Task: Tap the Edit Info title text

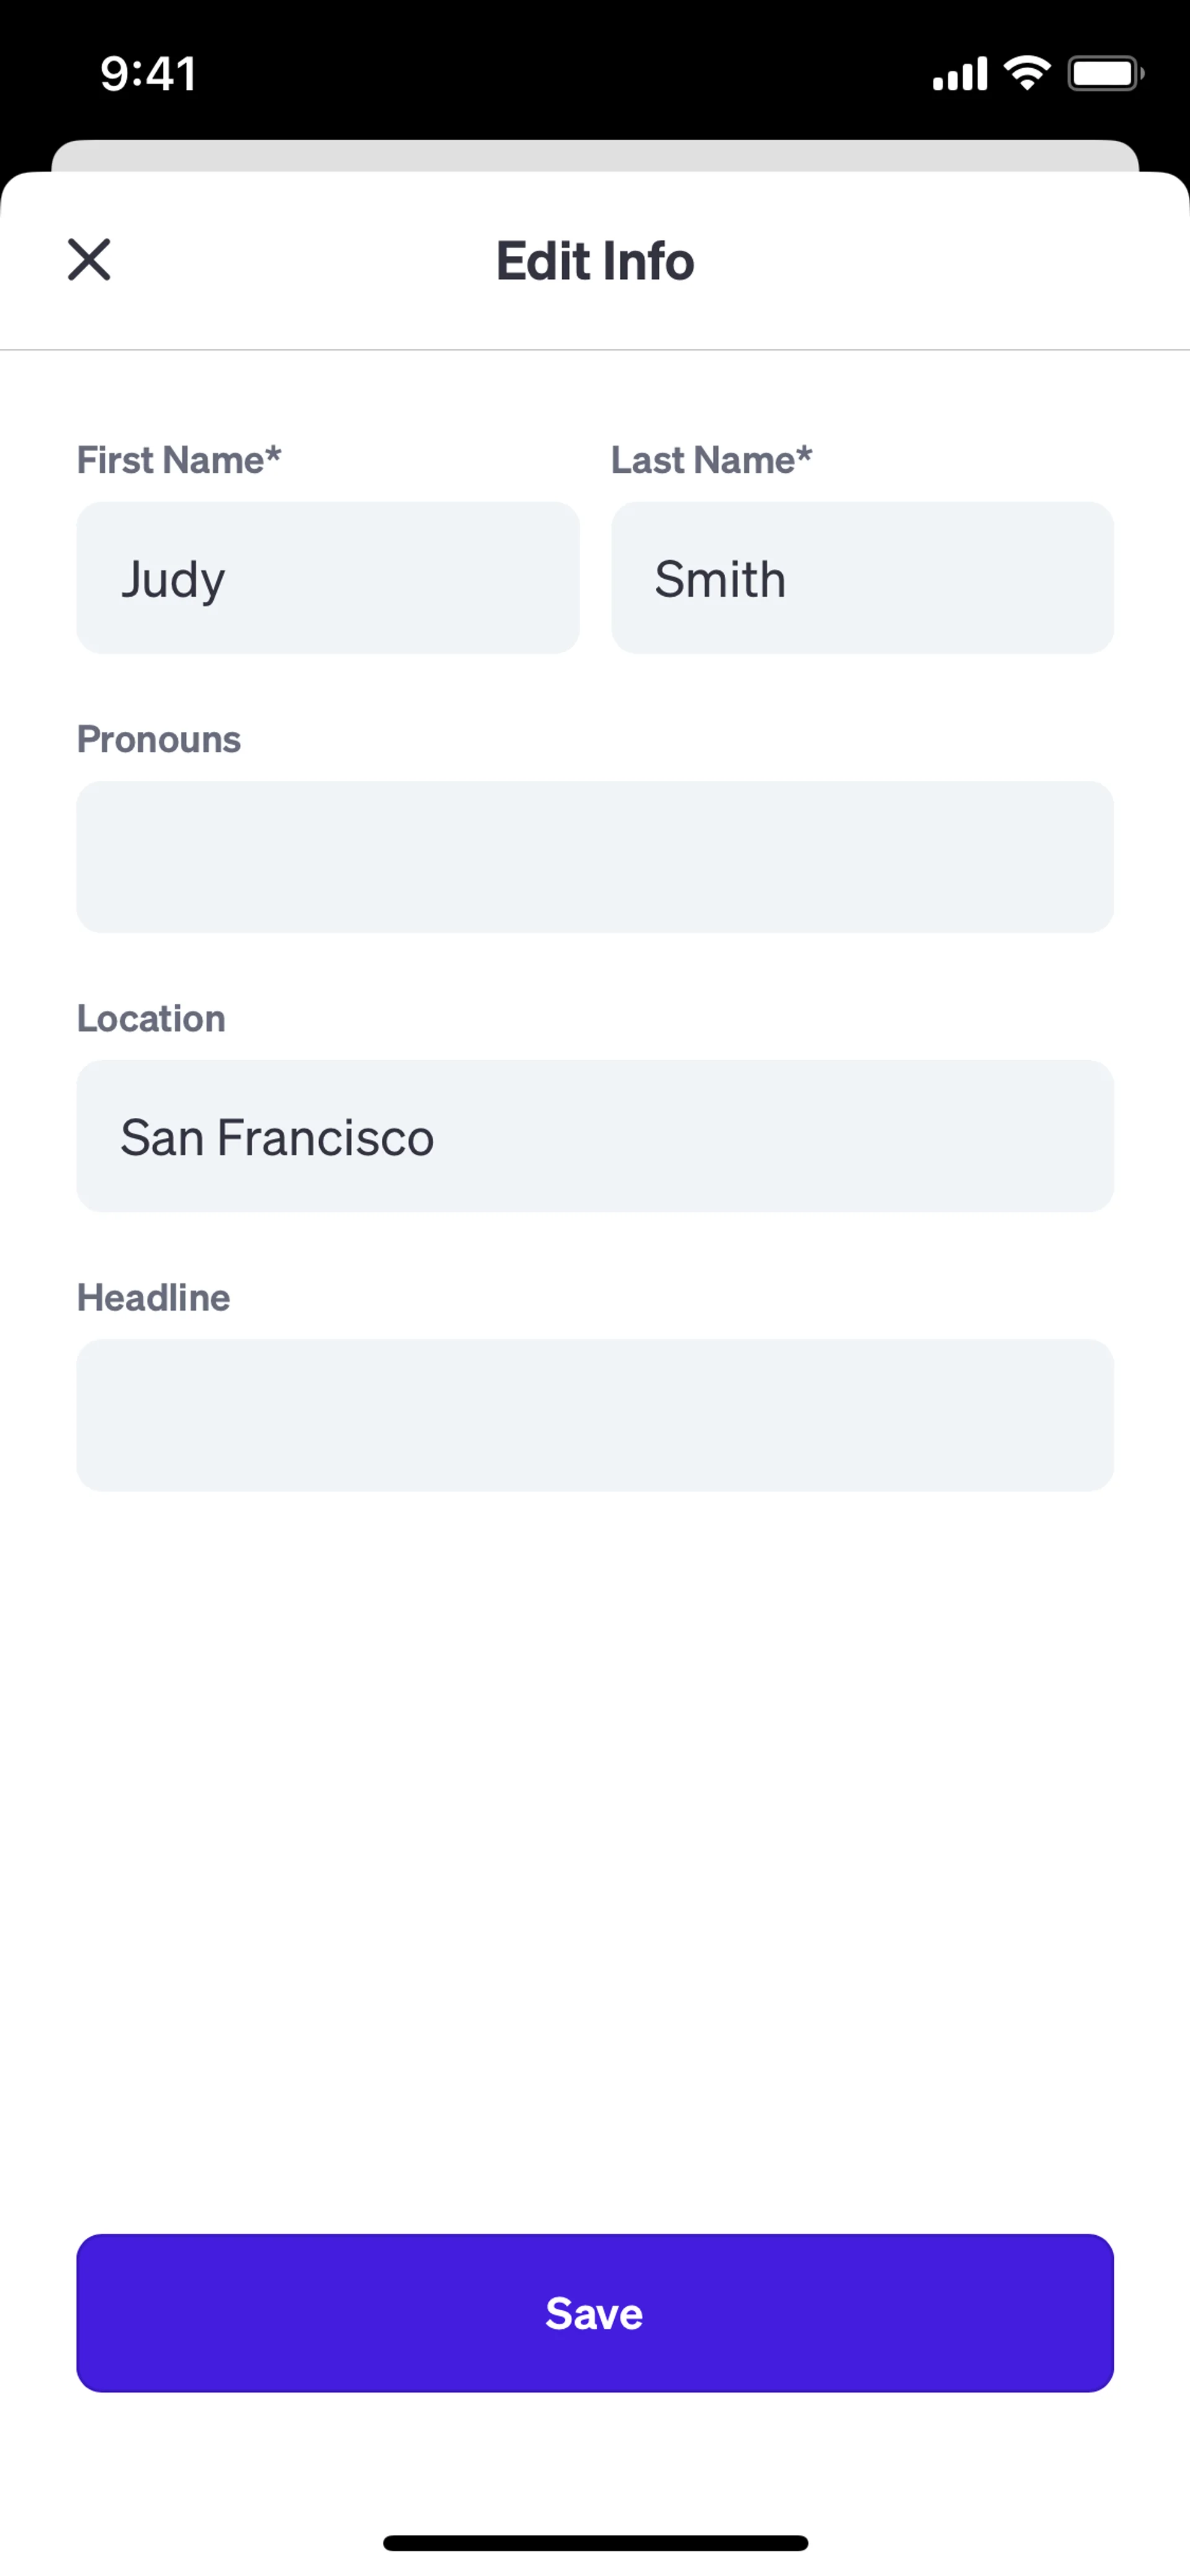Action: [x=595, y=261]
